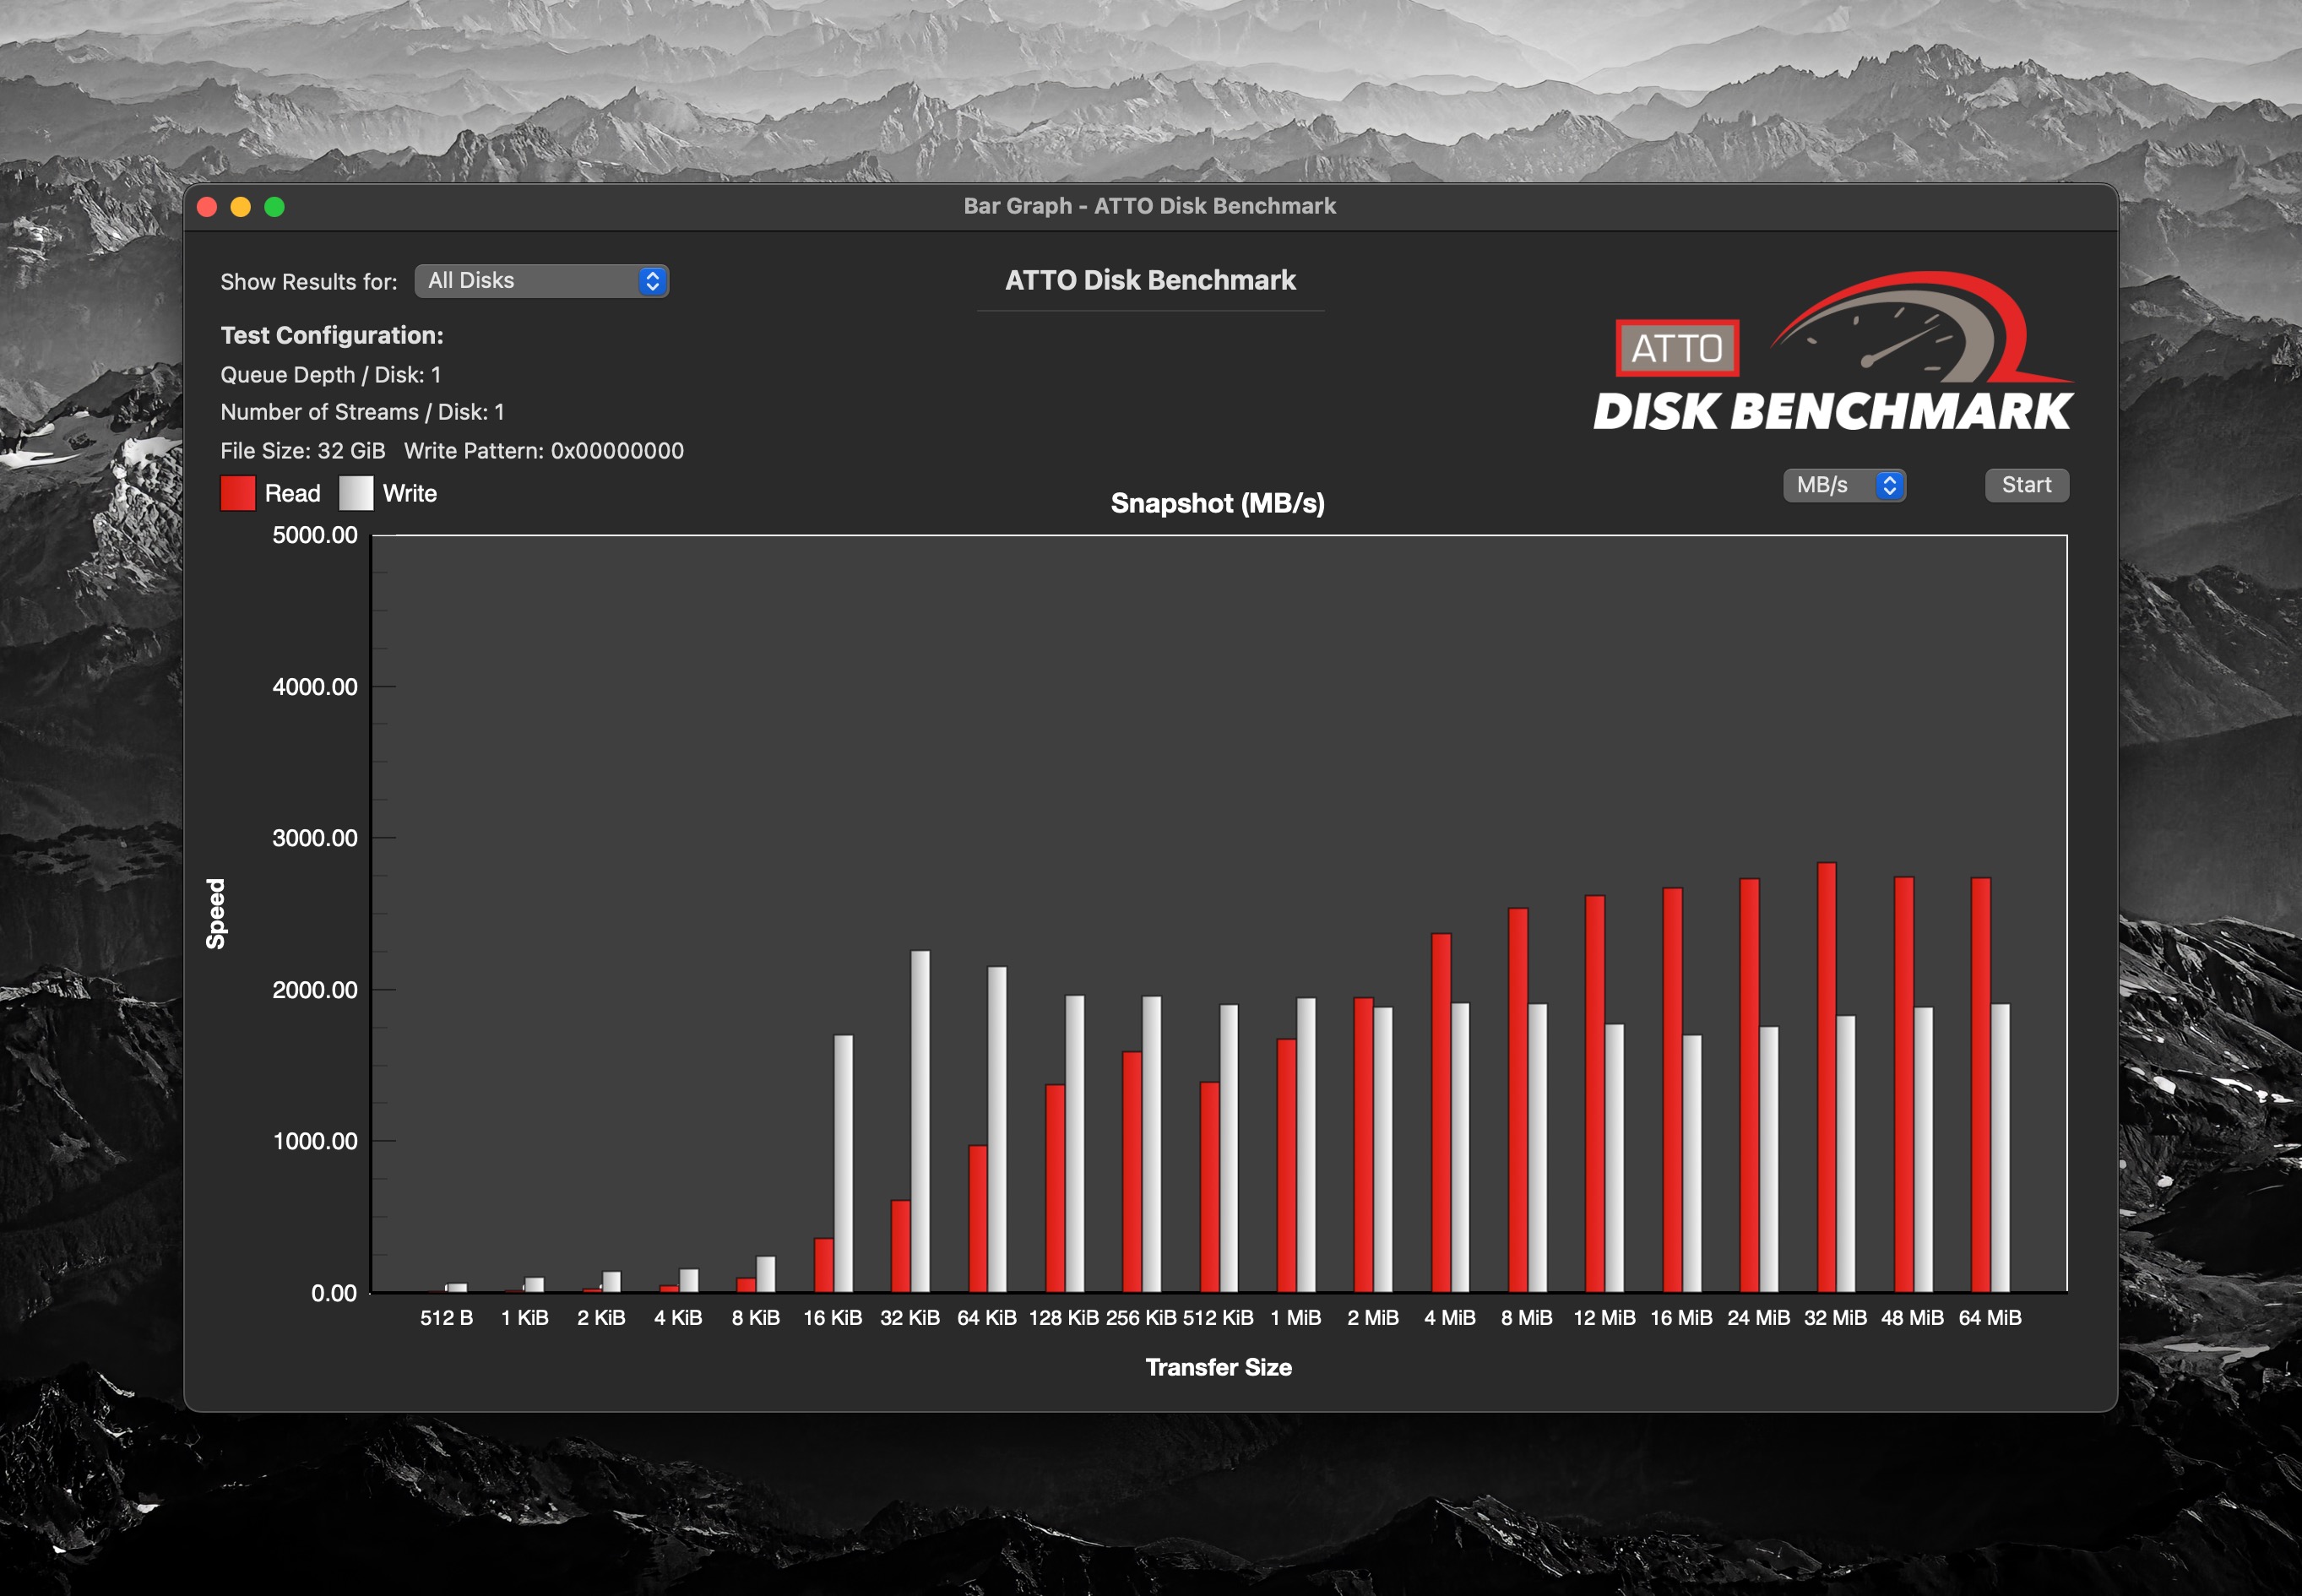The width and height of the screenshot is (2302, 1596).
Task: Click 'Queue Depth / Disk: 1' text
Action: (x=331, y=375)
